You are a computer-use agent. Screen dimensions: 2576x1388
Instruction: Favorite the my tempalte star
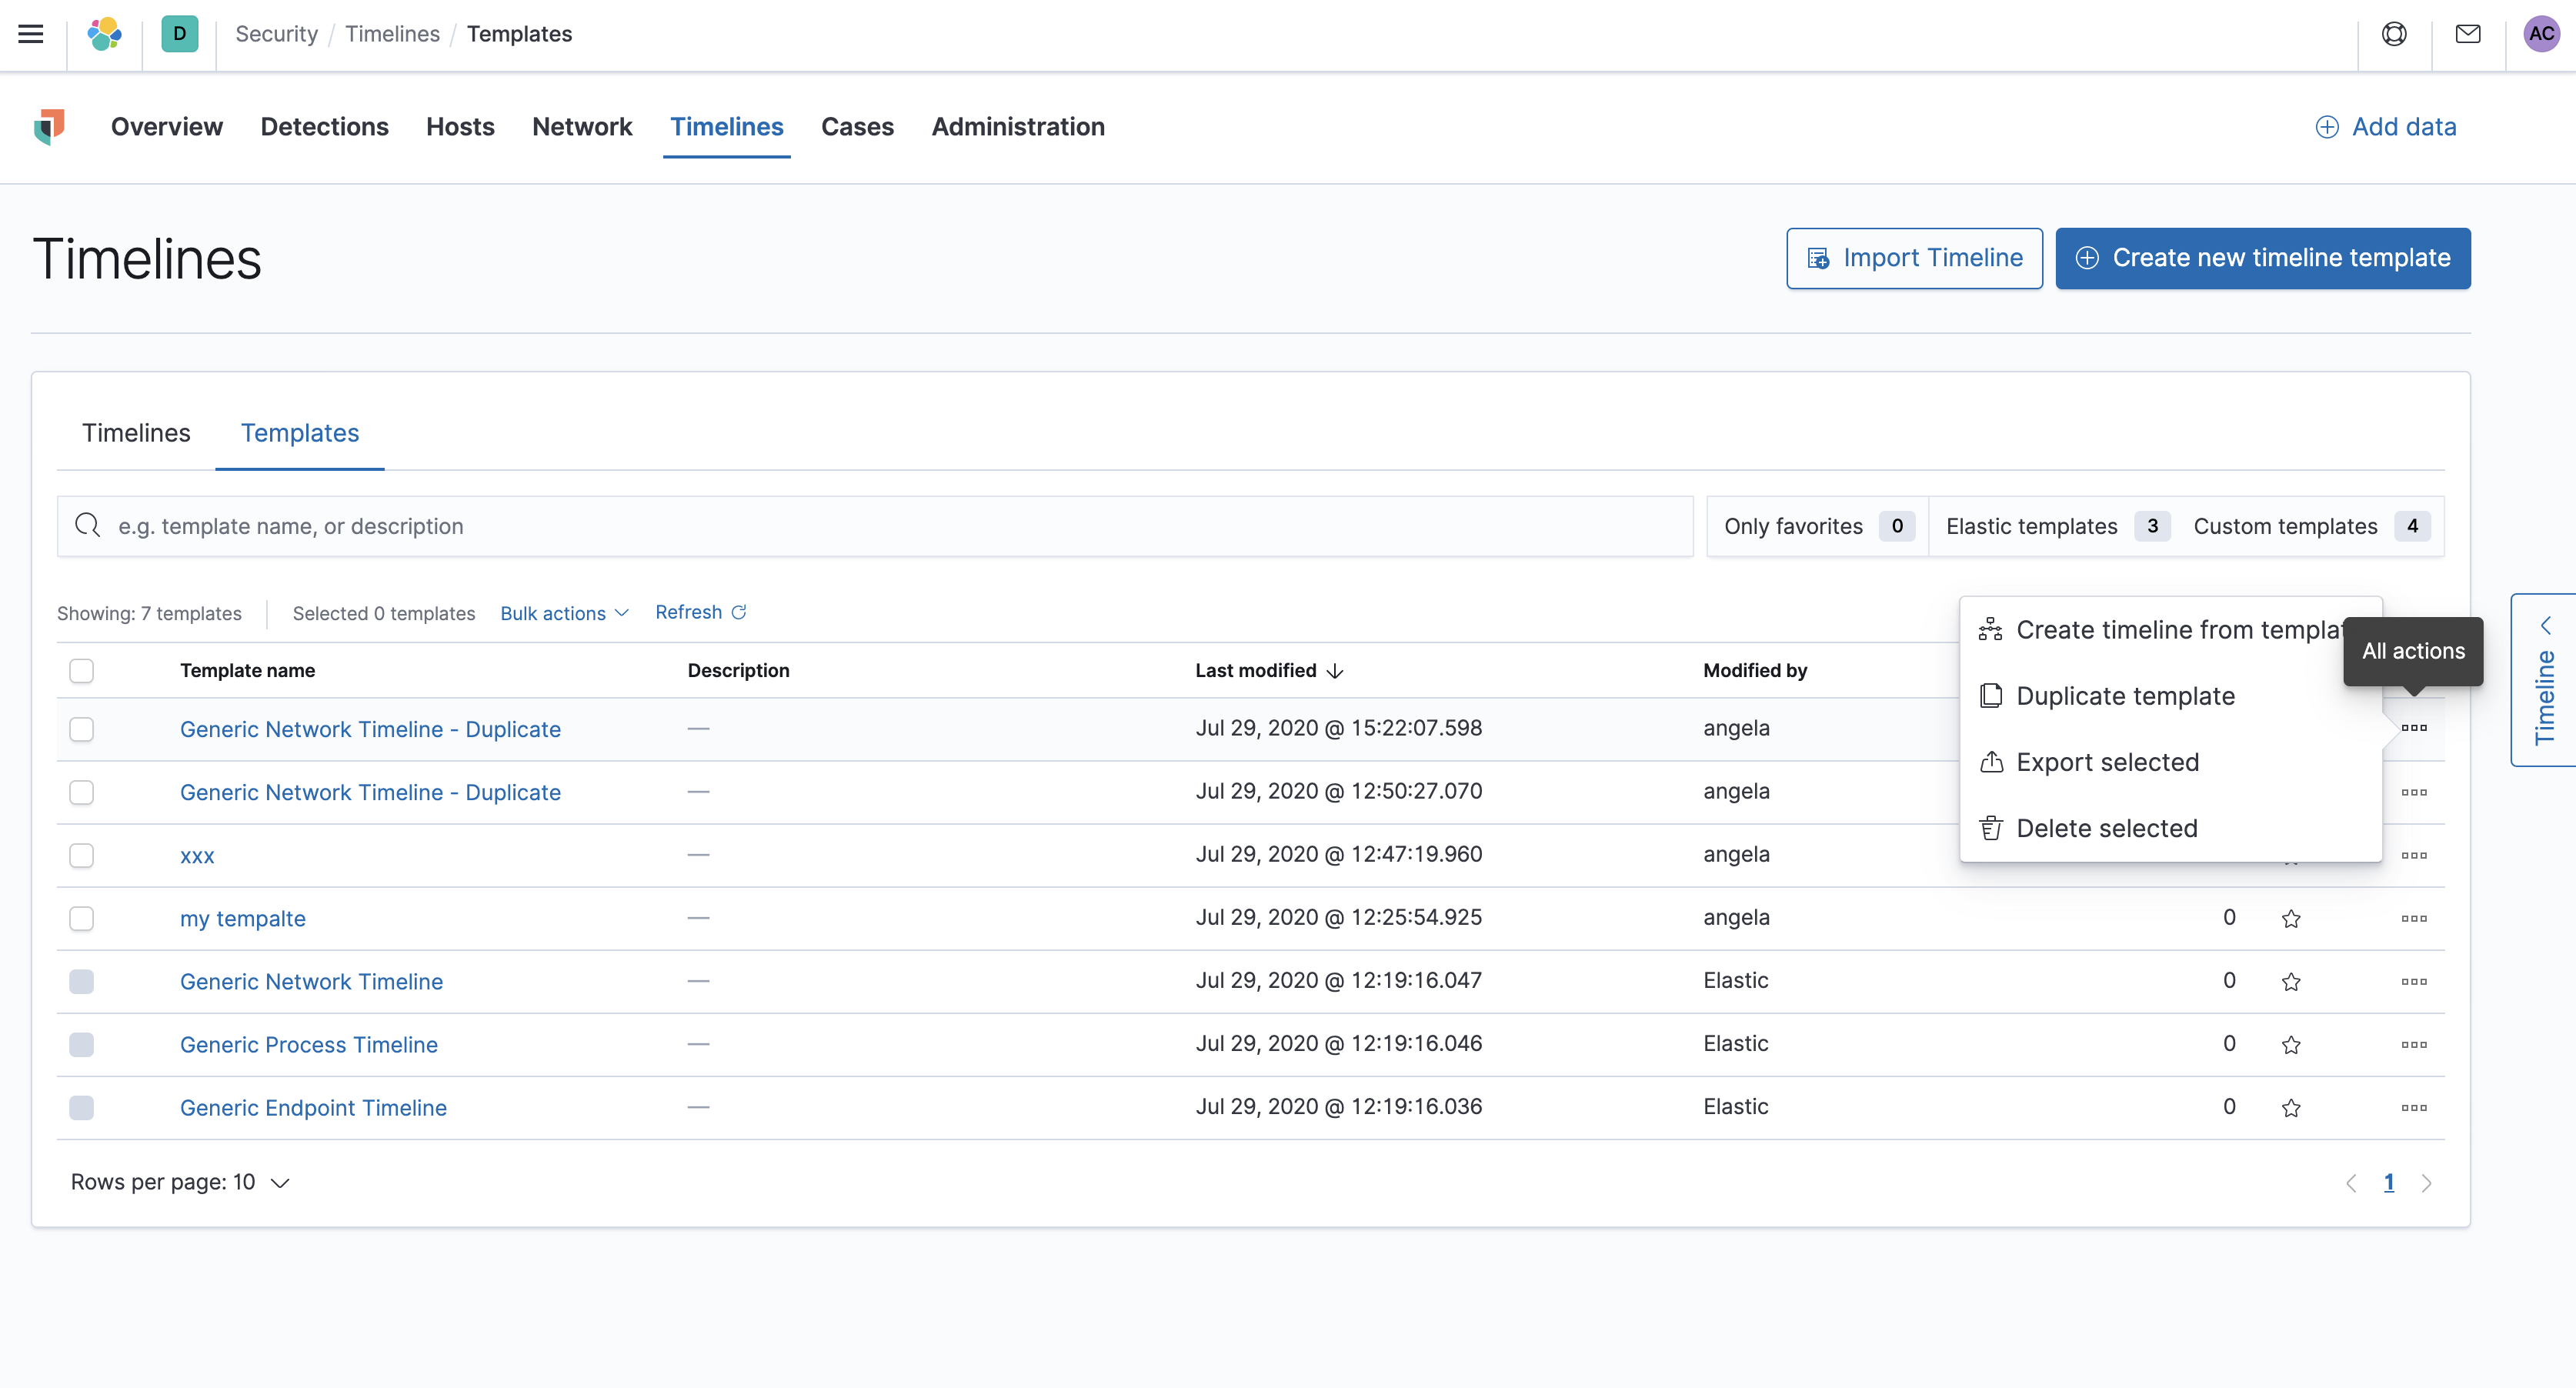point(2291,919)
